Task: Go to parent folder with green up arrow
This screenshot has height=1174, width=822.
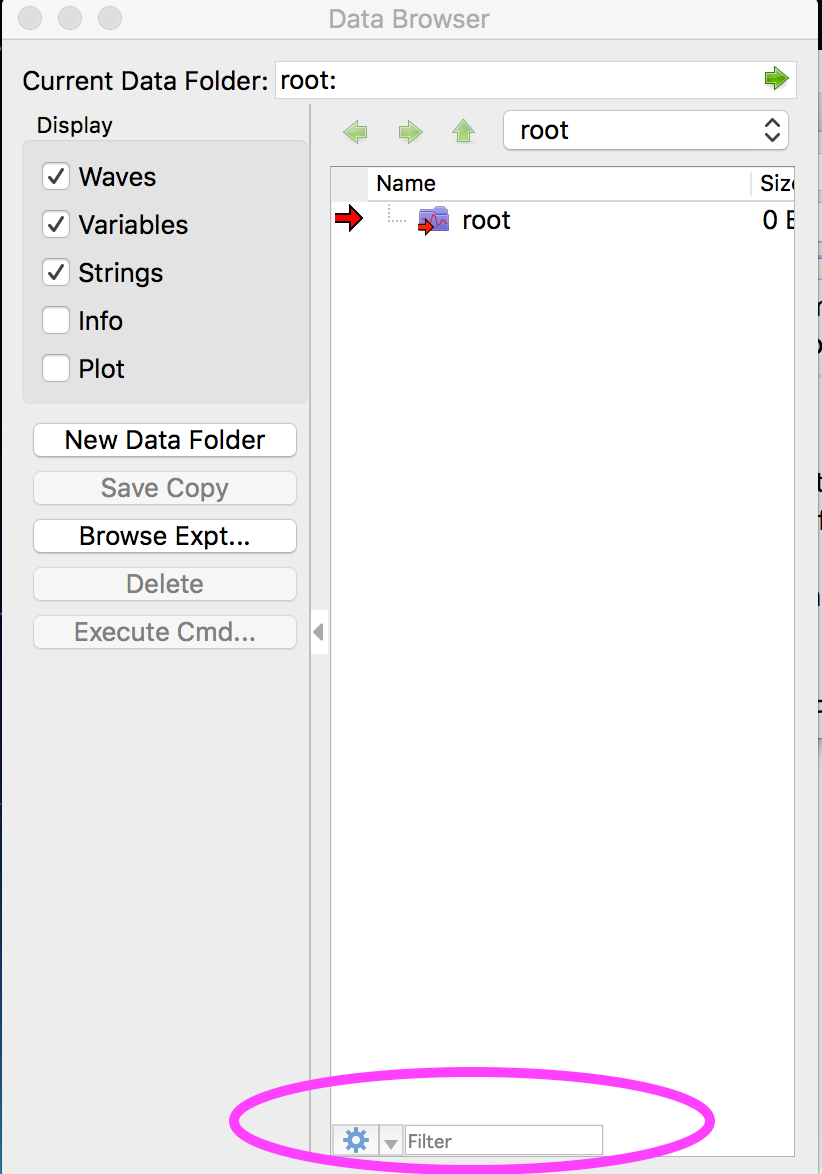Action: point(463,131)
